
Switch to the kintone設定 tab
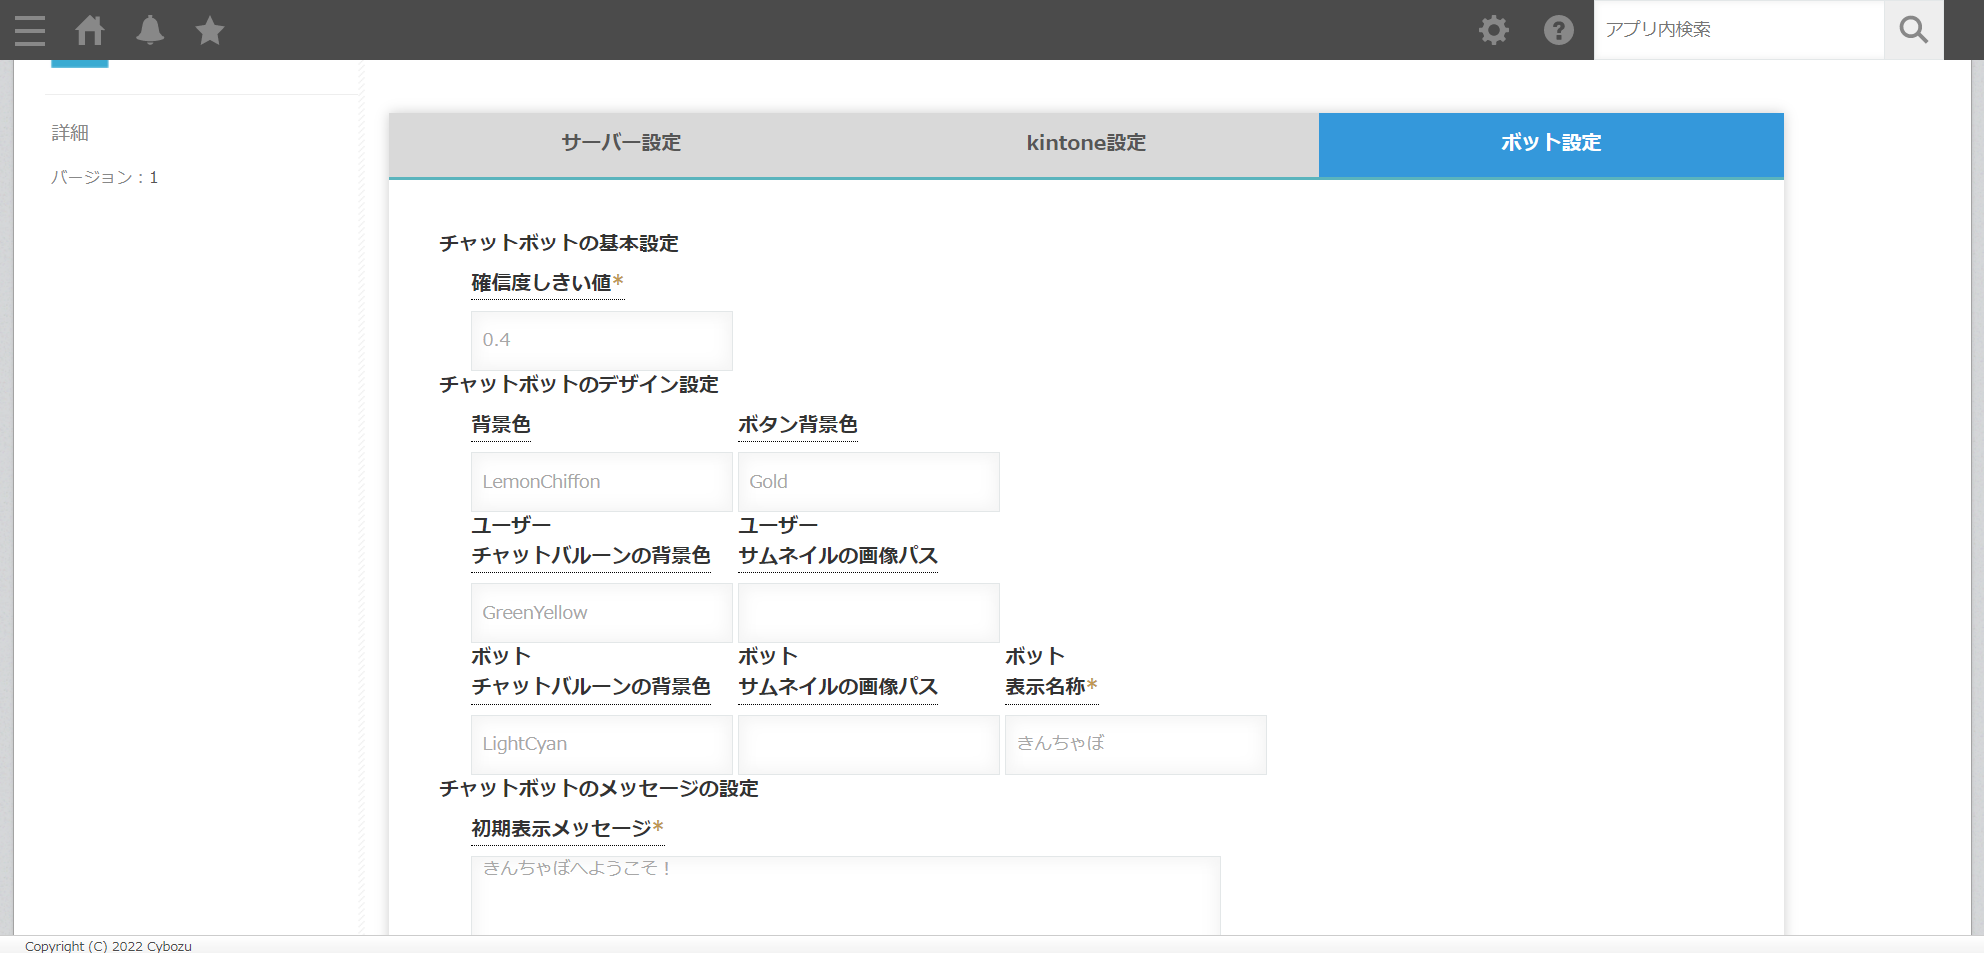click(x=1086, y=143)
